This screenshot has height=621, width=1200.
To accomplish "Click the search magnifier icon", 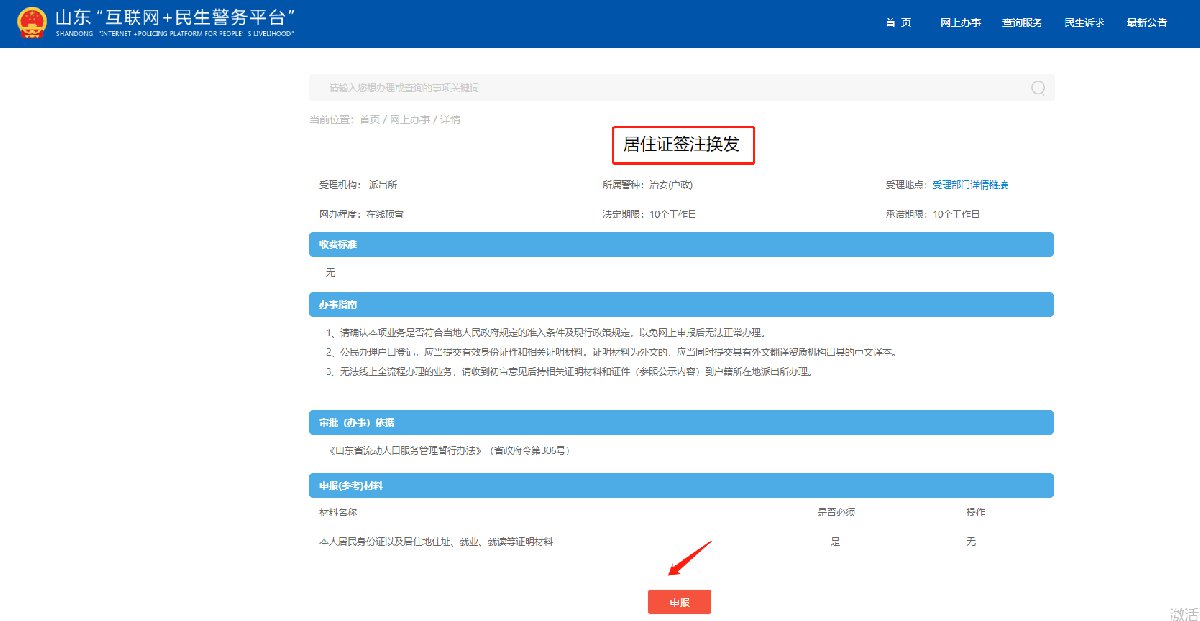I will pos(1038,88).
